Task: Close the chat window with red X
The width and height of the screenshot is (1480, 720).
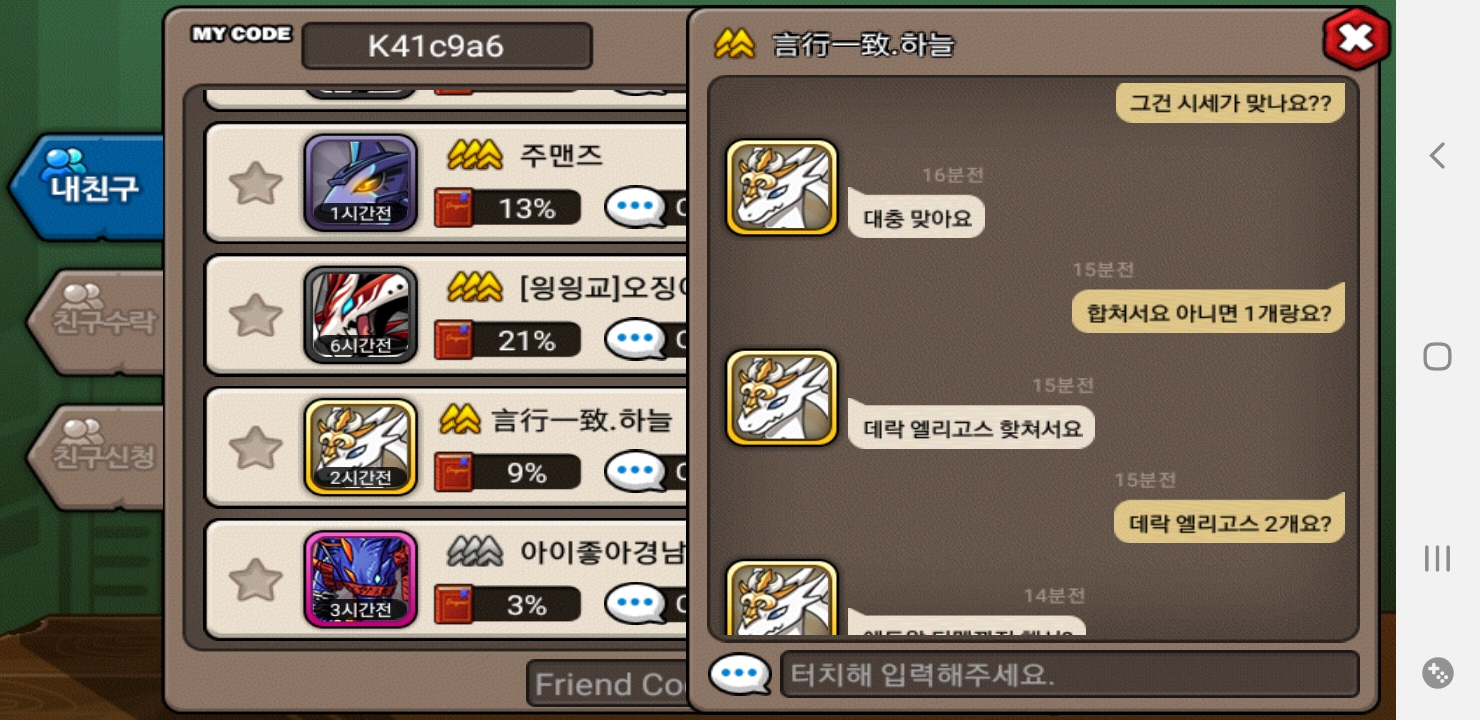Action: (1356, 39)
